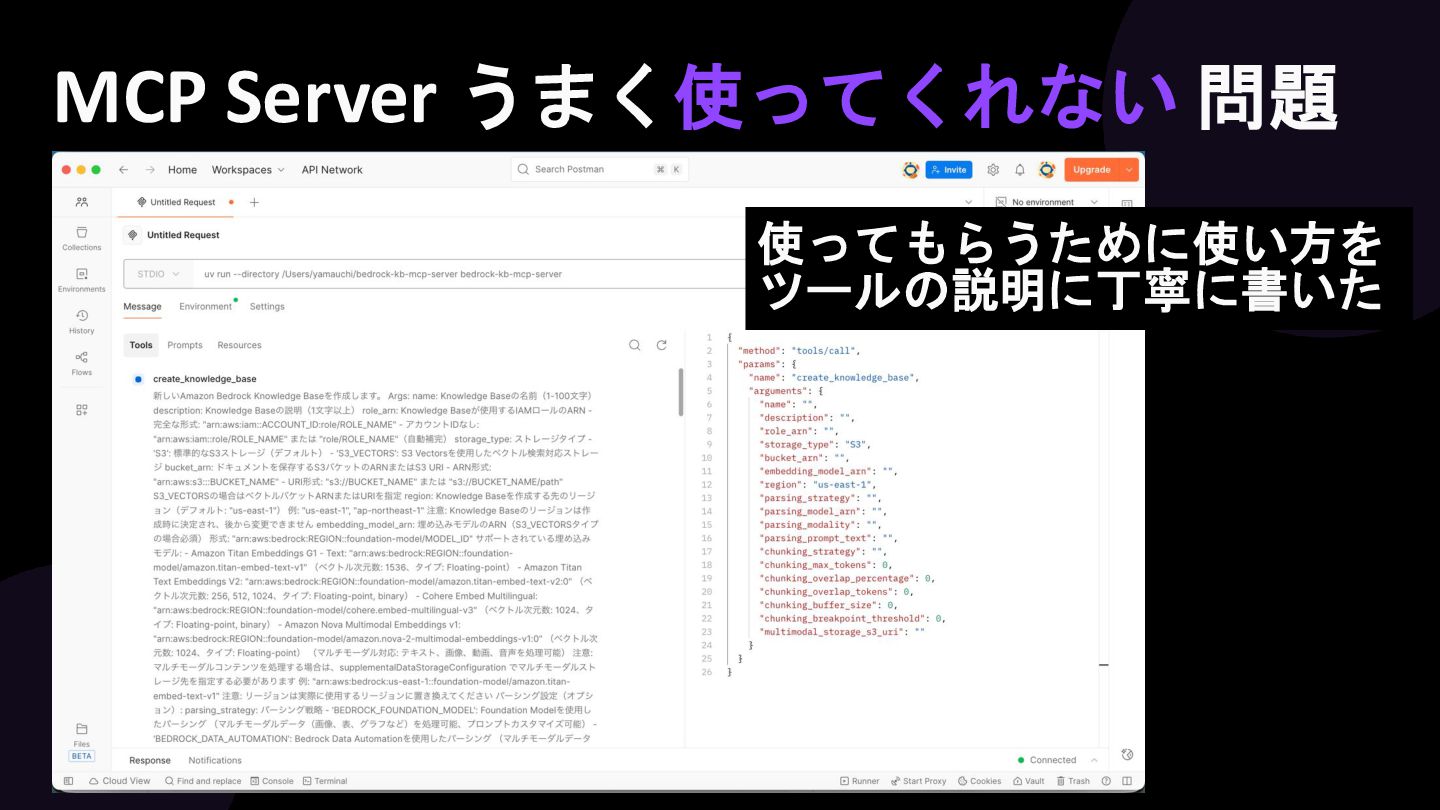1440x810 pixels.
Task: Open the configure sidebar grid icon
Action: click(82, 410)
